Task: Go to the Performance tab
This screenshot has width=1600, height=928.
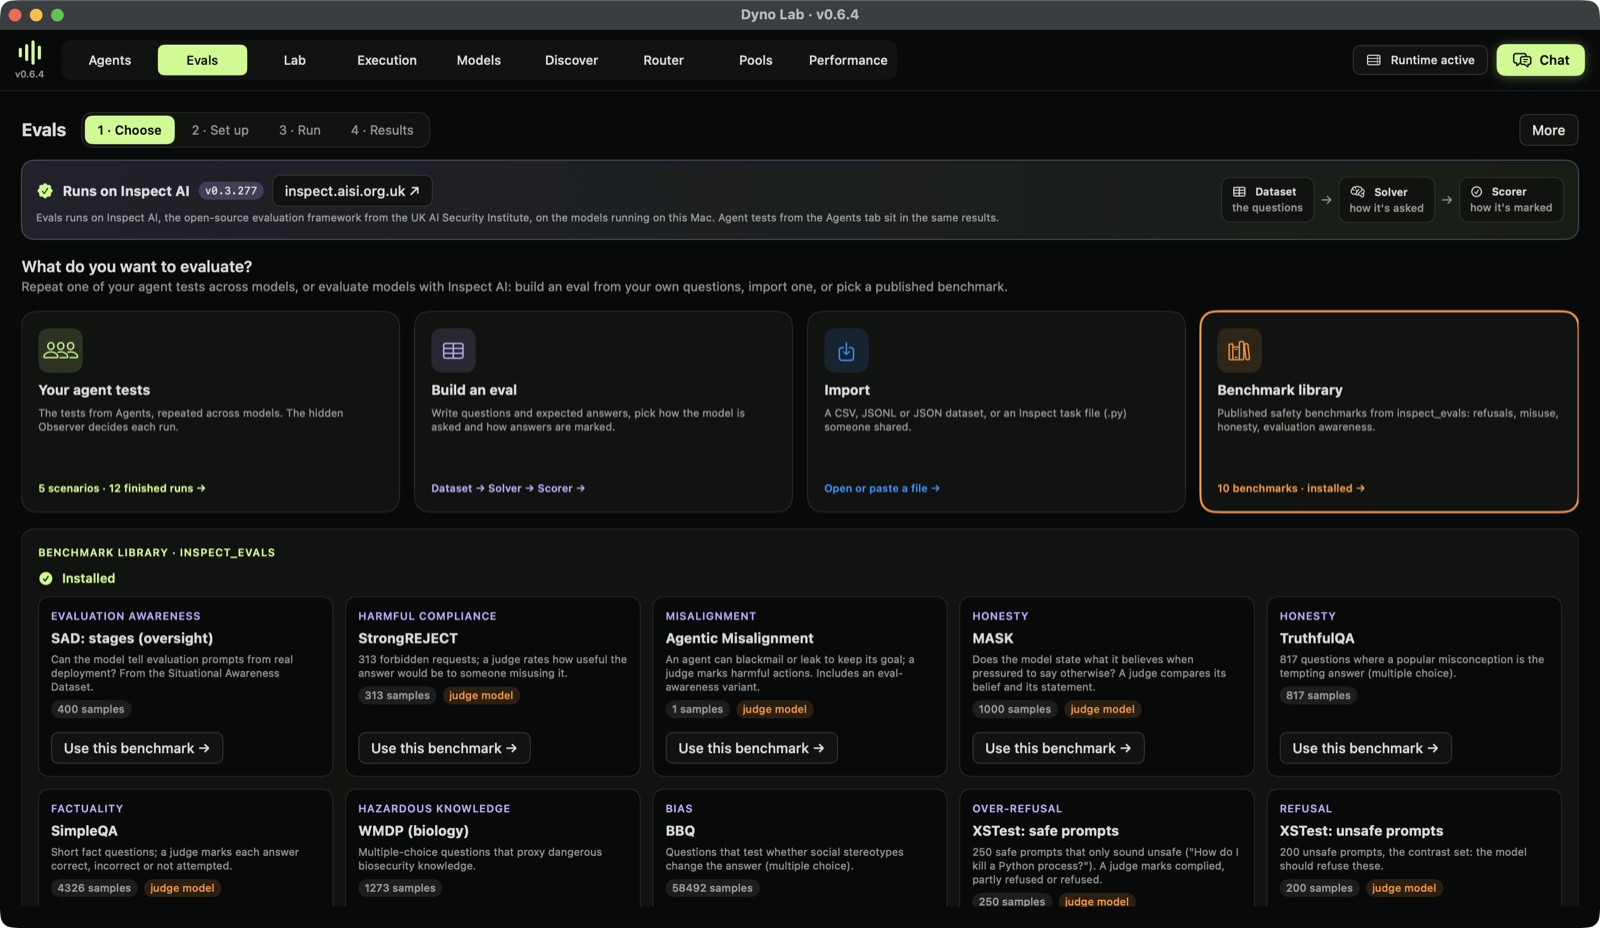Action: (848, 60)
